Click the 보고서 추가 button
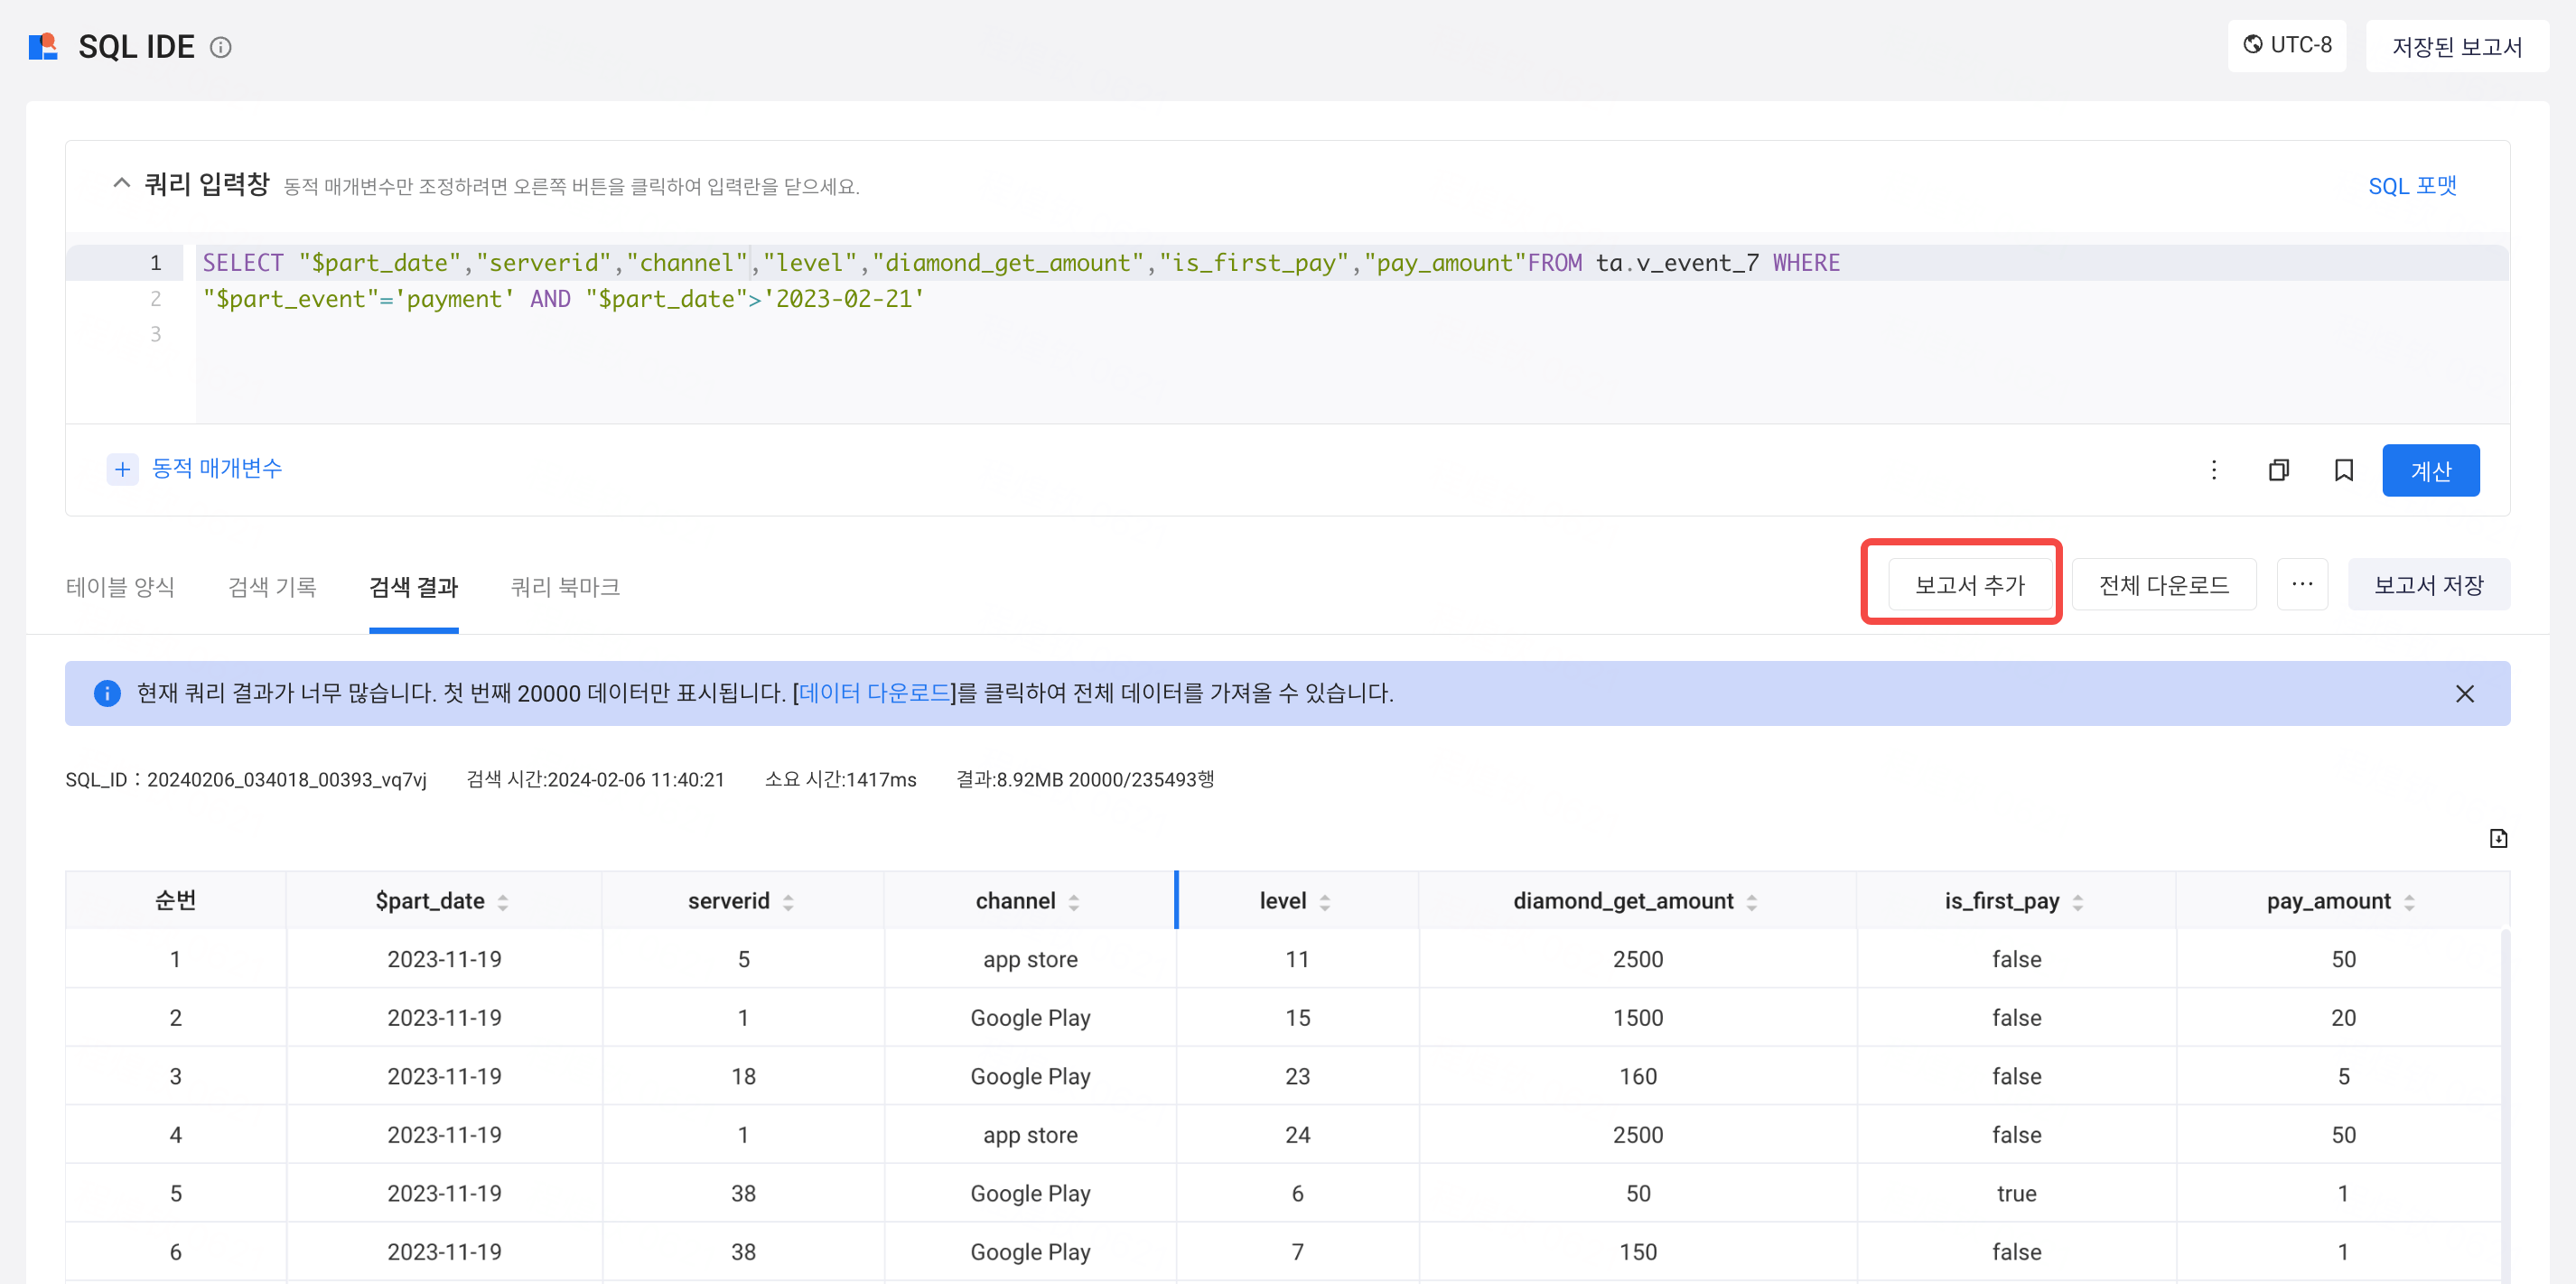Viewport: 2576px width, 1284px height. click(x=1969, y=584)
